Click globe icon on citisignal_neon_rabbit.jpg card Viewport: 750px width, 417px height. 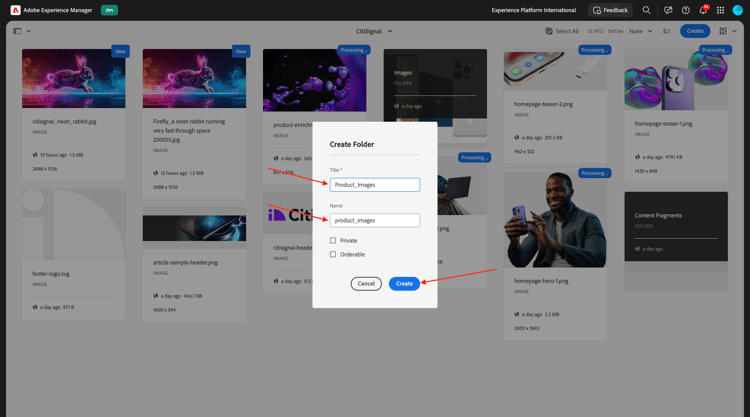(x=35, y=155)
